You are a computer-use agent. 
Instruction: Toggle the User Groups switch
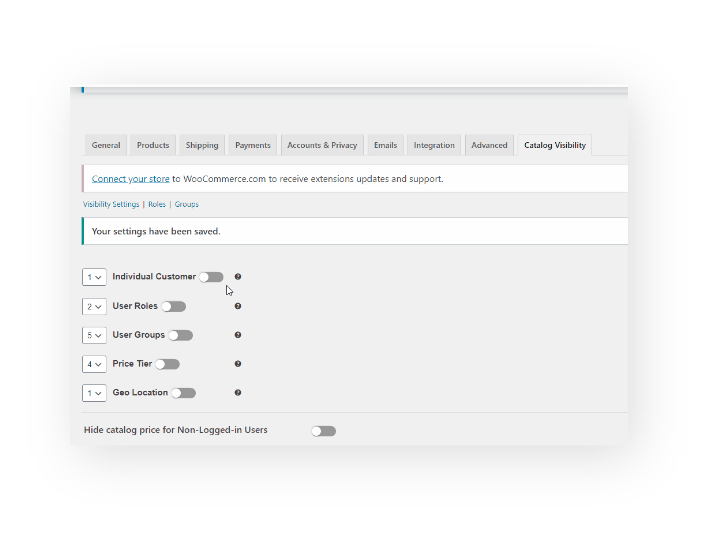click(180, 336)
